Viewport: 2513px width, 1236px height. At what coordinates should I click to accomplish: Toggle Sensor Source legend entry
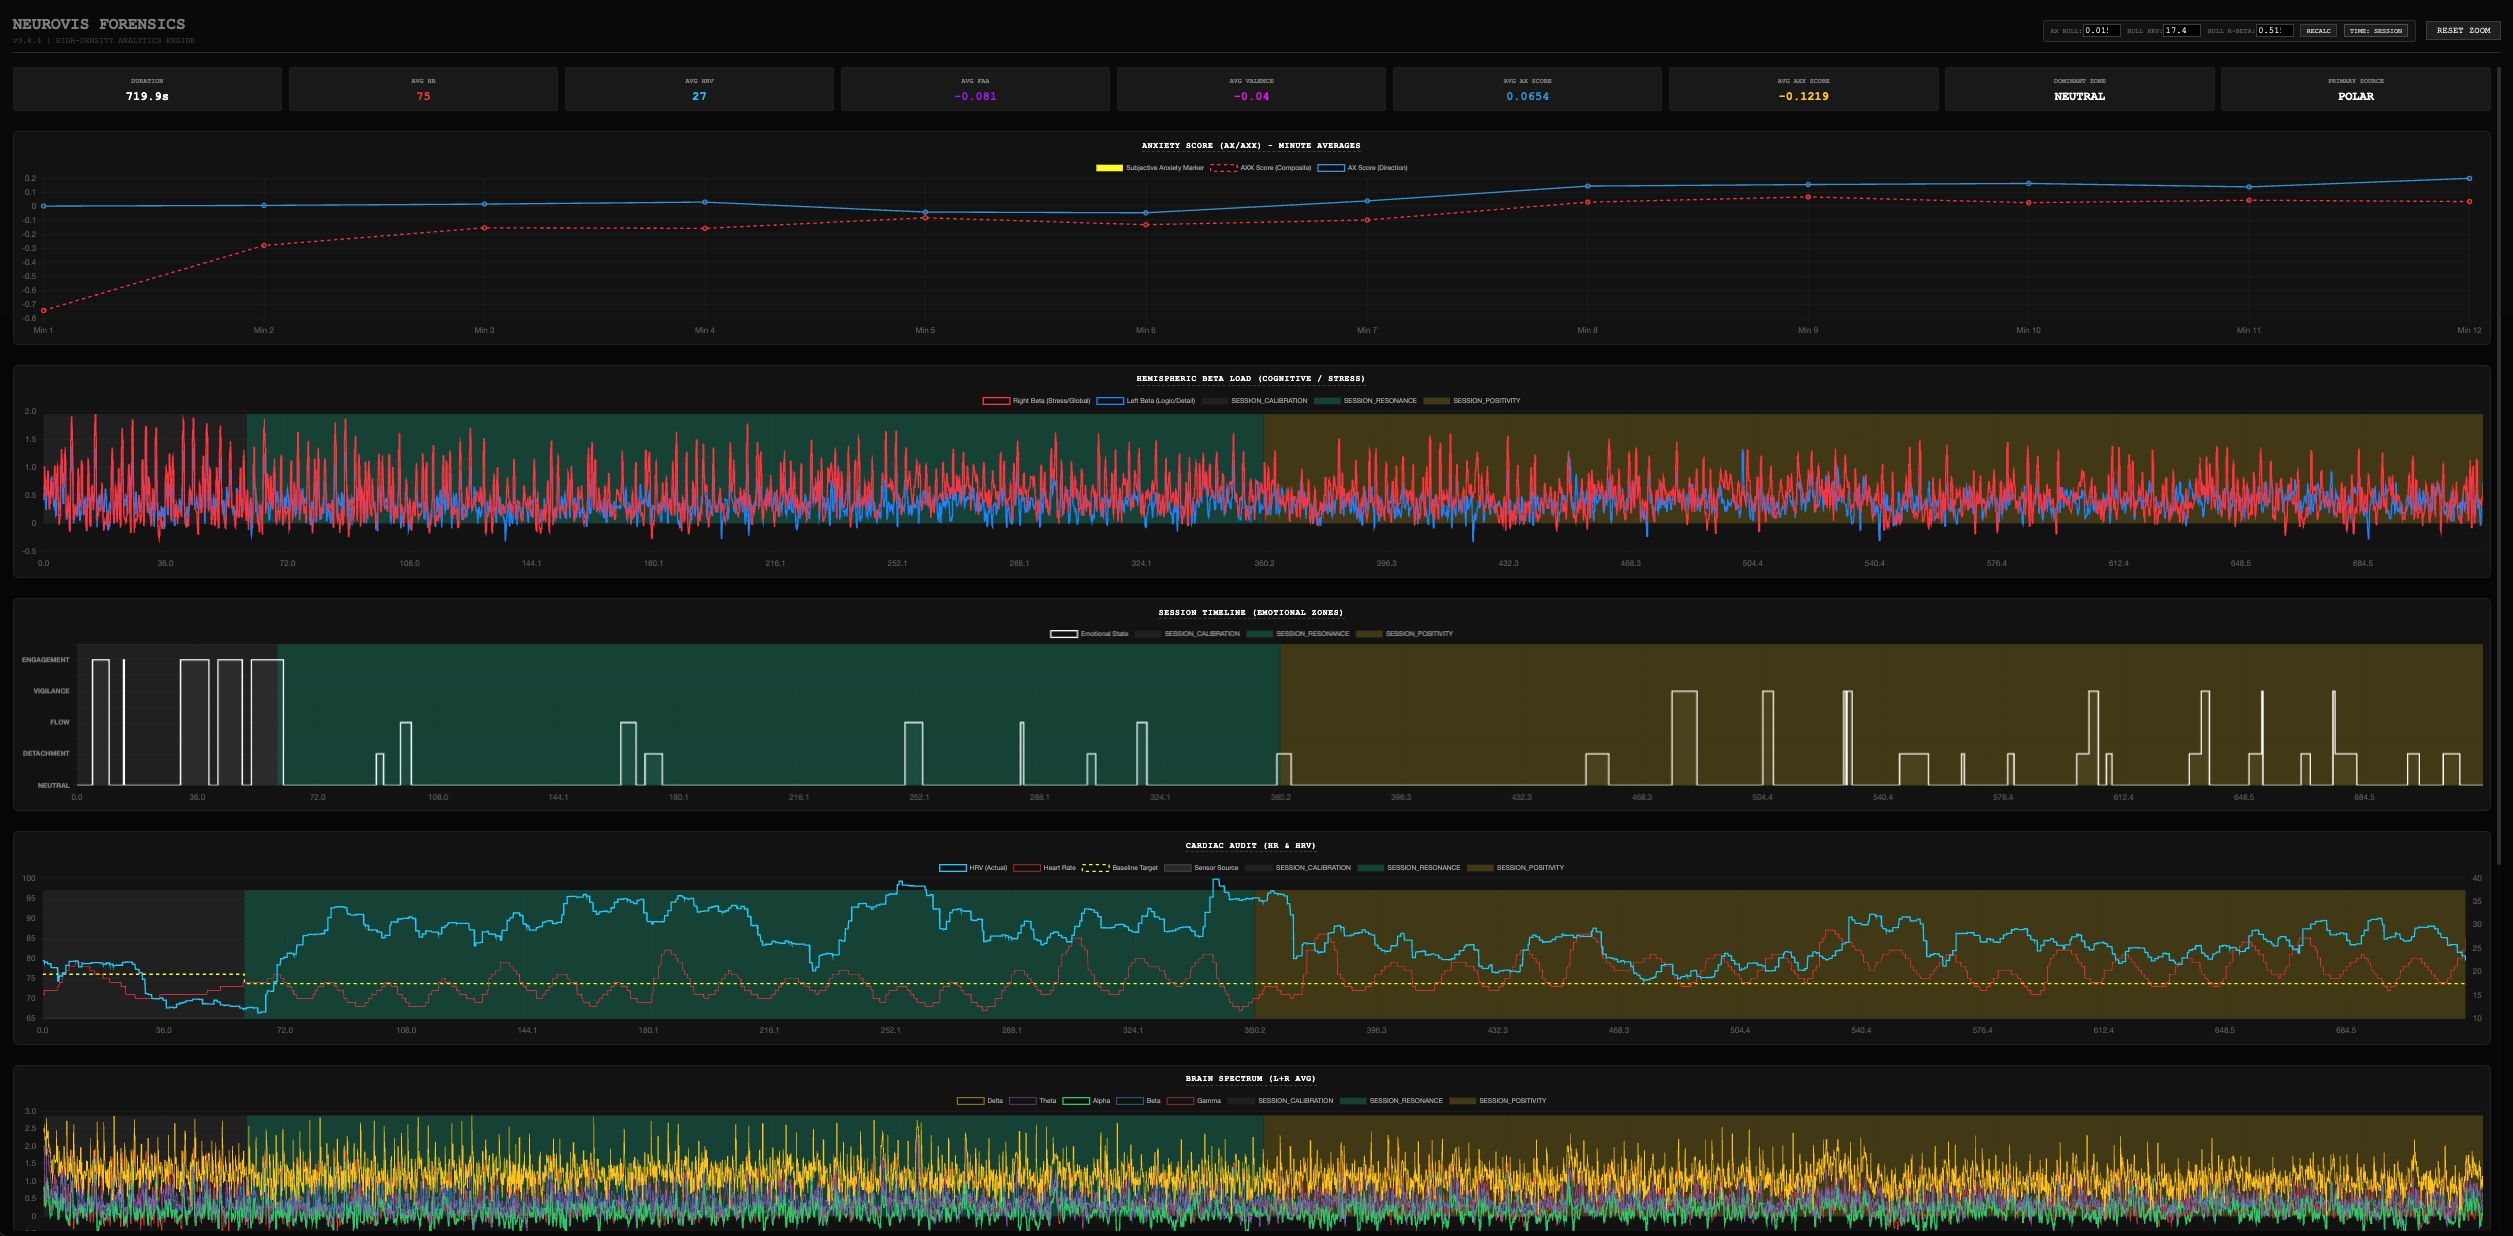[1201, 868]
